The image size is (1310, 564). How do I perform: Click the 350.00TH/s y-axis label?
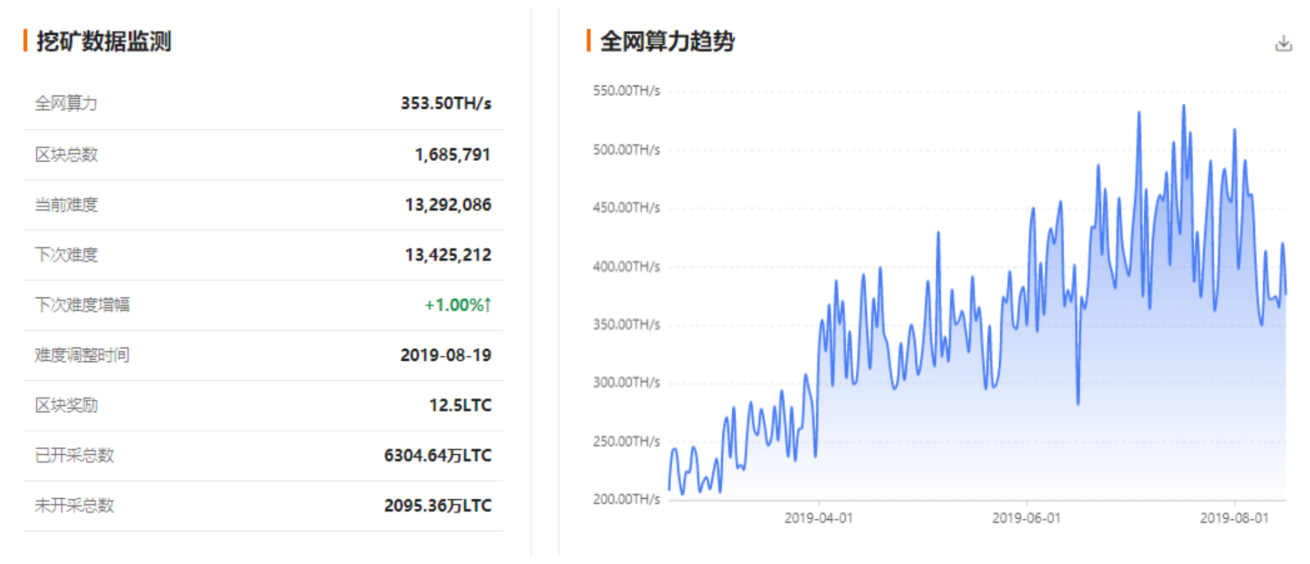click(625, 324)
